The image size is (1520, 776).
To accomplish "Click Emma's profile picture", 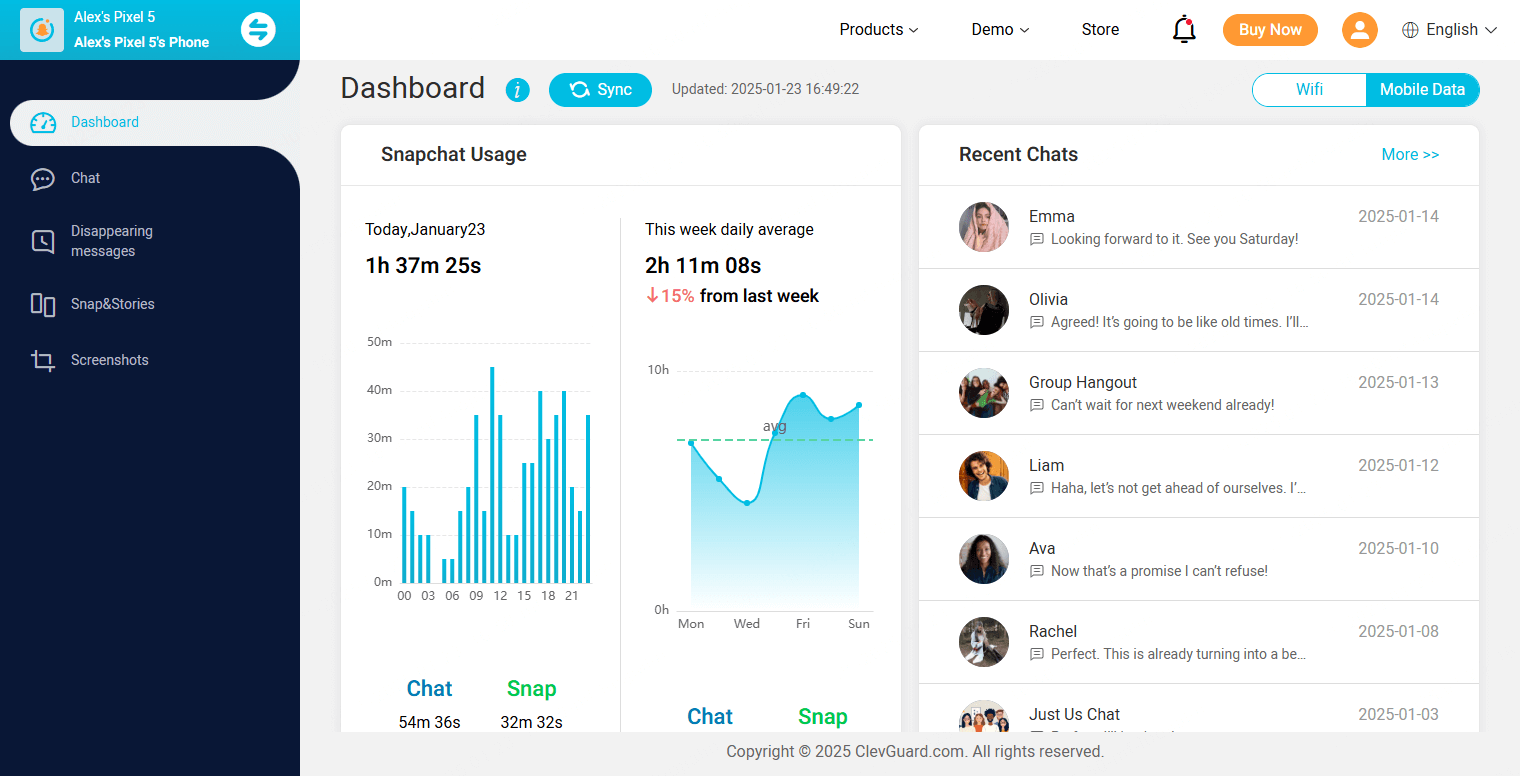I will 984,227.
